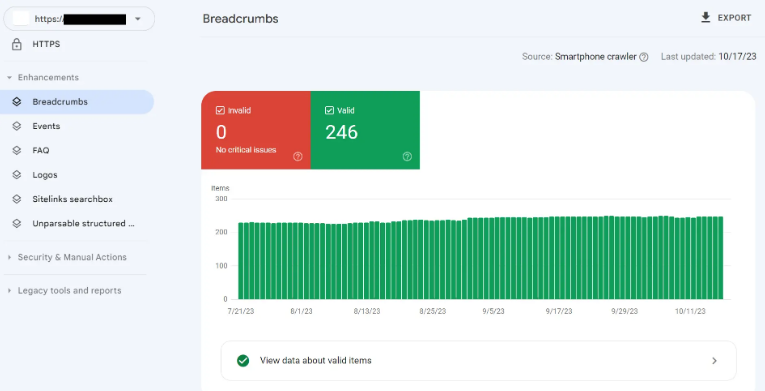
Task: Click the Logos layers icon
Action: point(17,175)
